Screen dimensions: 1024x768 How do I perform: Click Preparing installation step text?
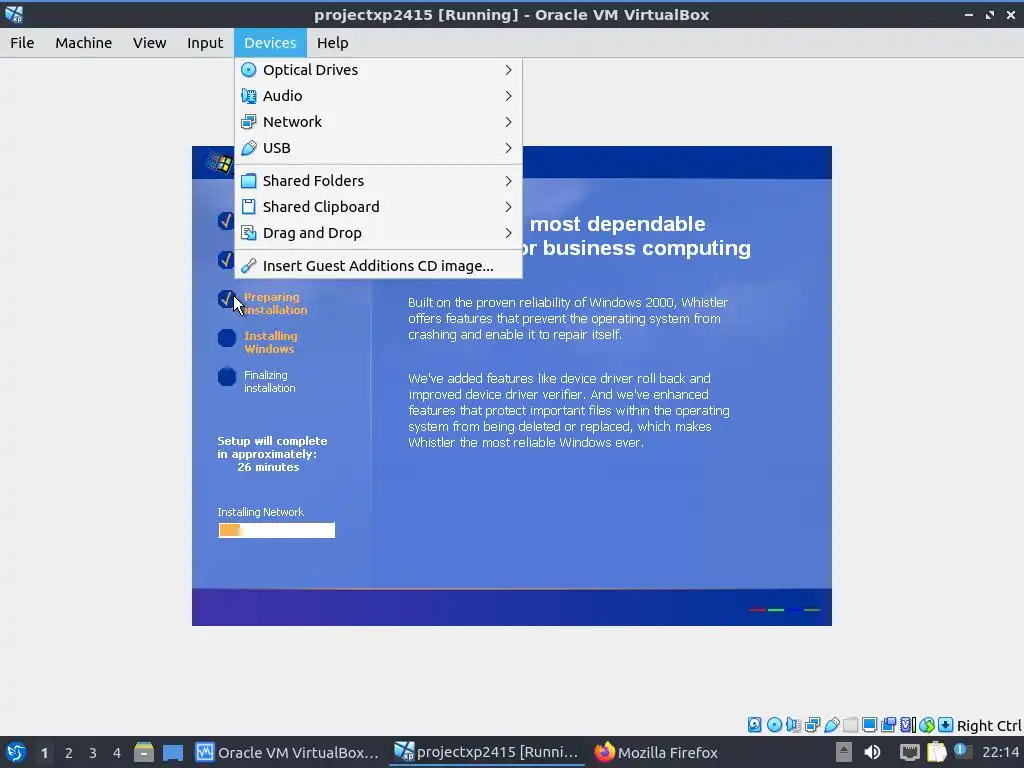pos(275,304)
